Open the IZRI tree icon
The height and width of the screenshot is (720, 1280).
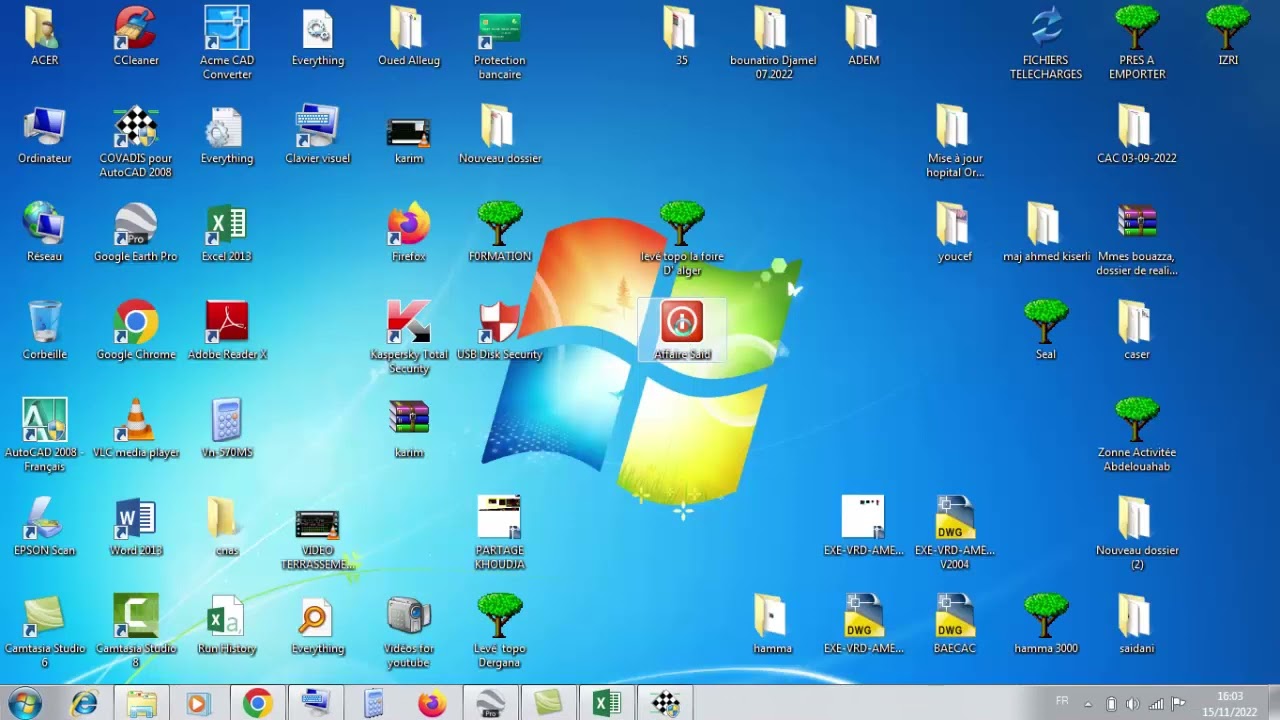coord(1228,37)
